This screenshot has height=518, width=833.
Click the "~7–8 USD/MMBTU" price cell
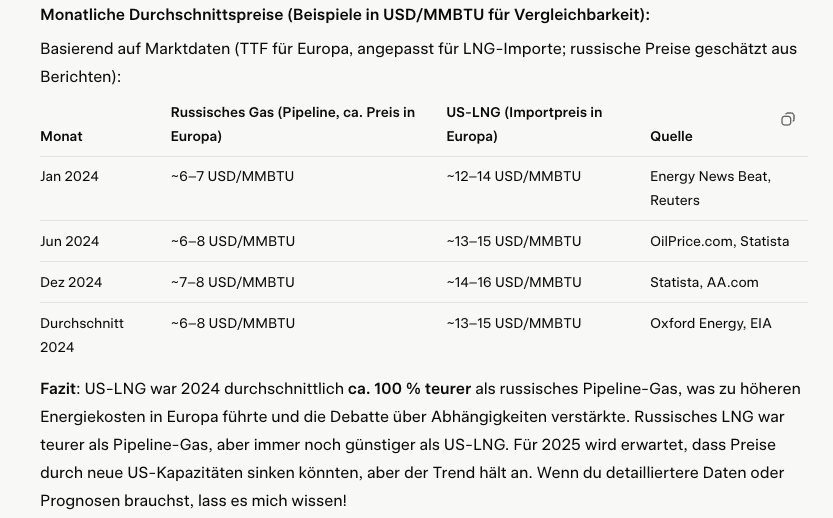point(232,282)
